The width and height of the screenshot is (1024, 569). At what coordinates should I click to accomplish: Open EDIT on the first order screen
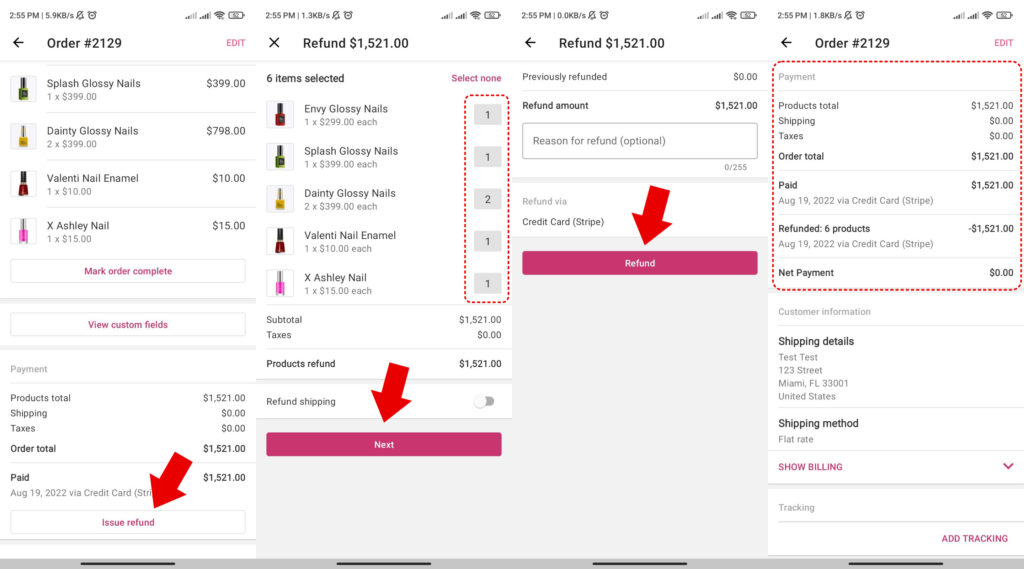click(235, 43)
